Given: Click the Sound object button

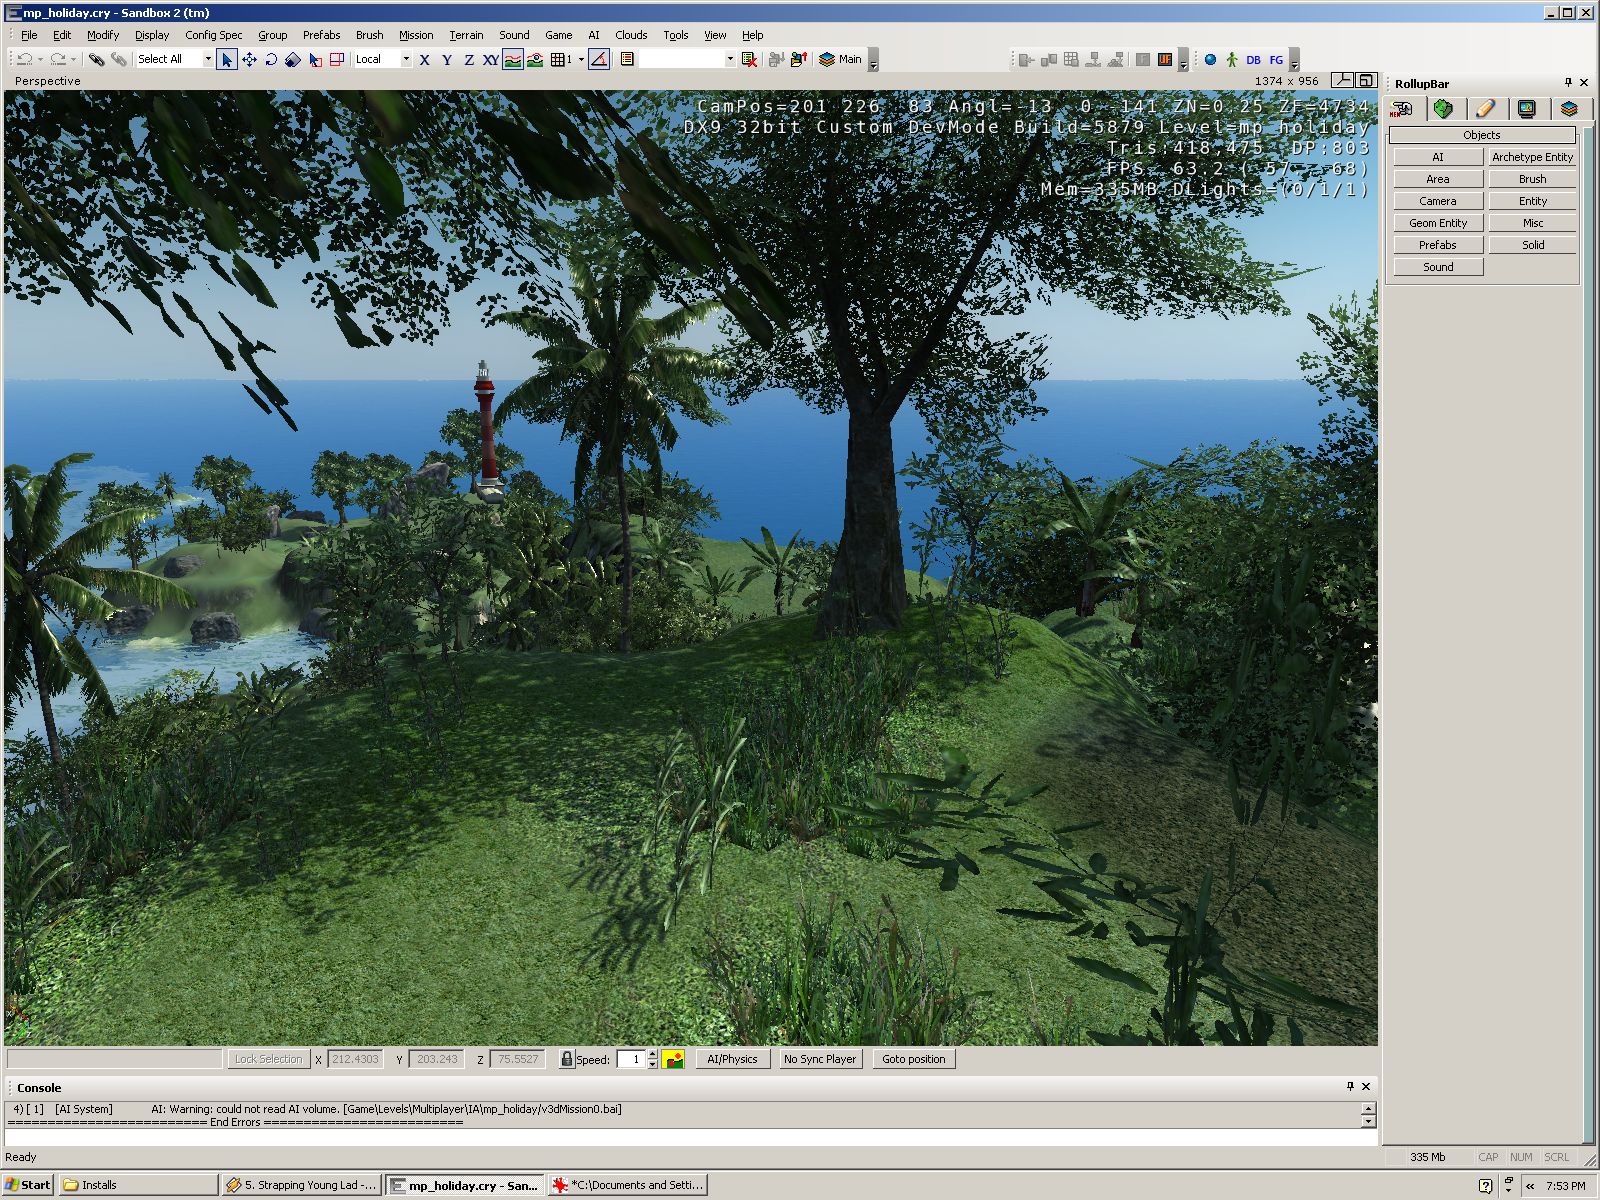Looking at the screenshot, I should (x=1438, y=267).
